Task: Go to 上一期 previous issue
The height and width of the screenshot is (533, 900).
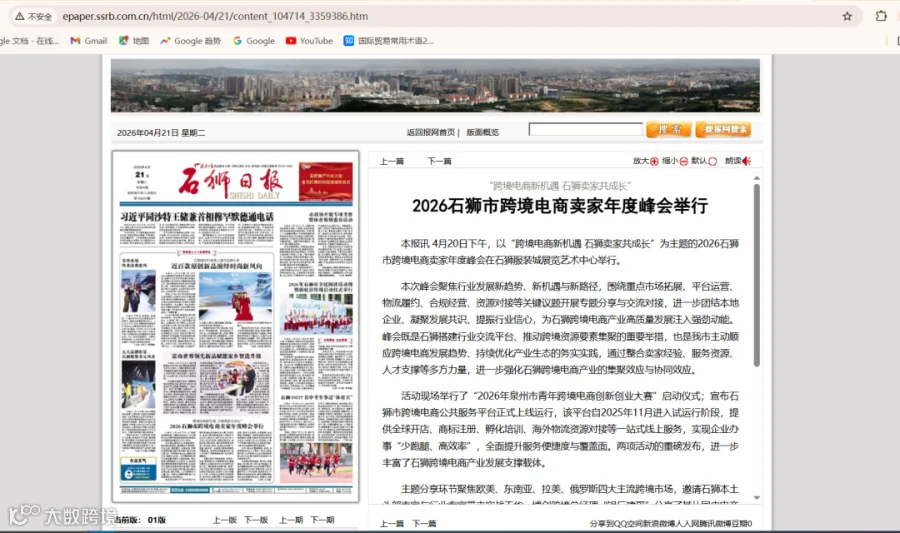Action: (291, 520)
